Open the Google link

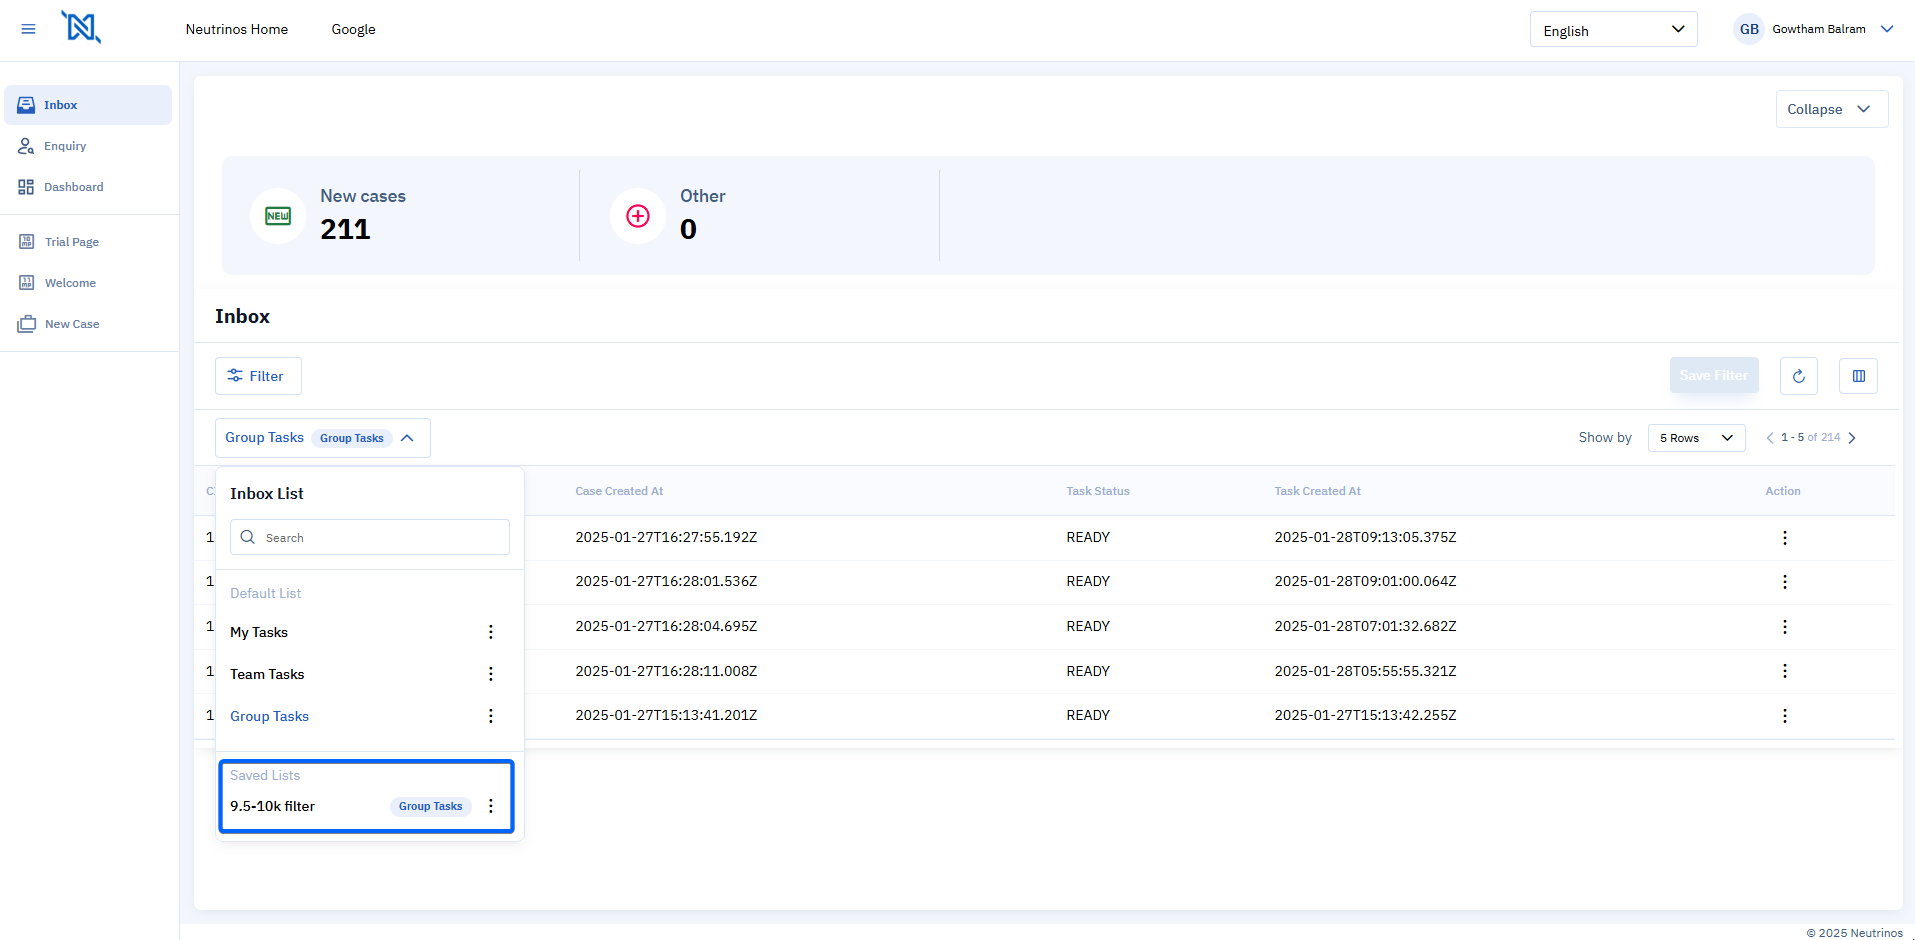(x=354, y=29)
